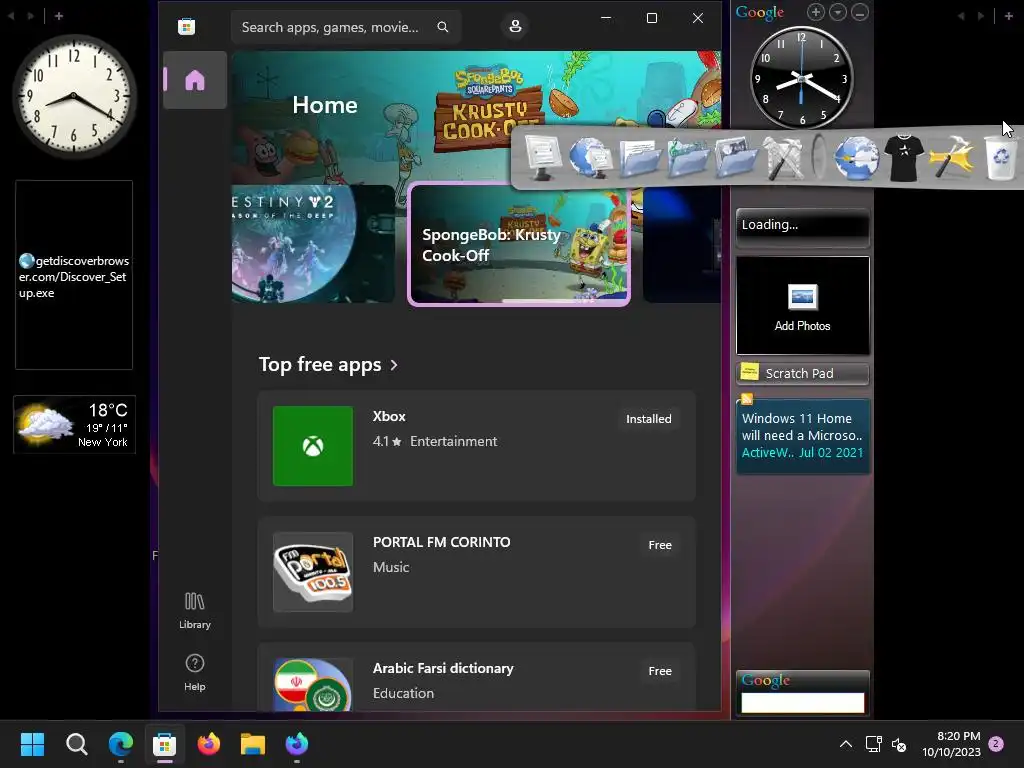Click the Google sidebar analog clock gadget
The image size is (1024, 768).
801,78
